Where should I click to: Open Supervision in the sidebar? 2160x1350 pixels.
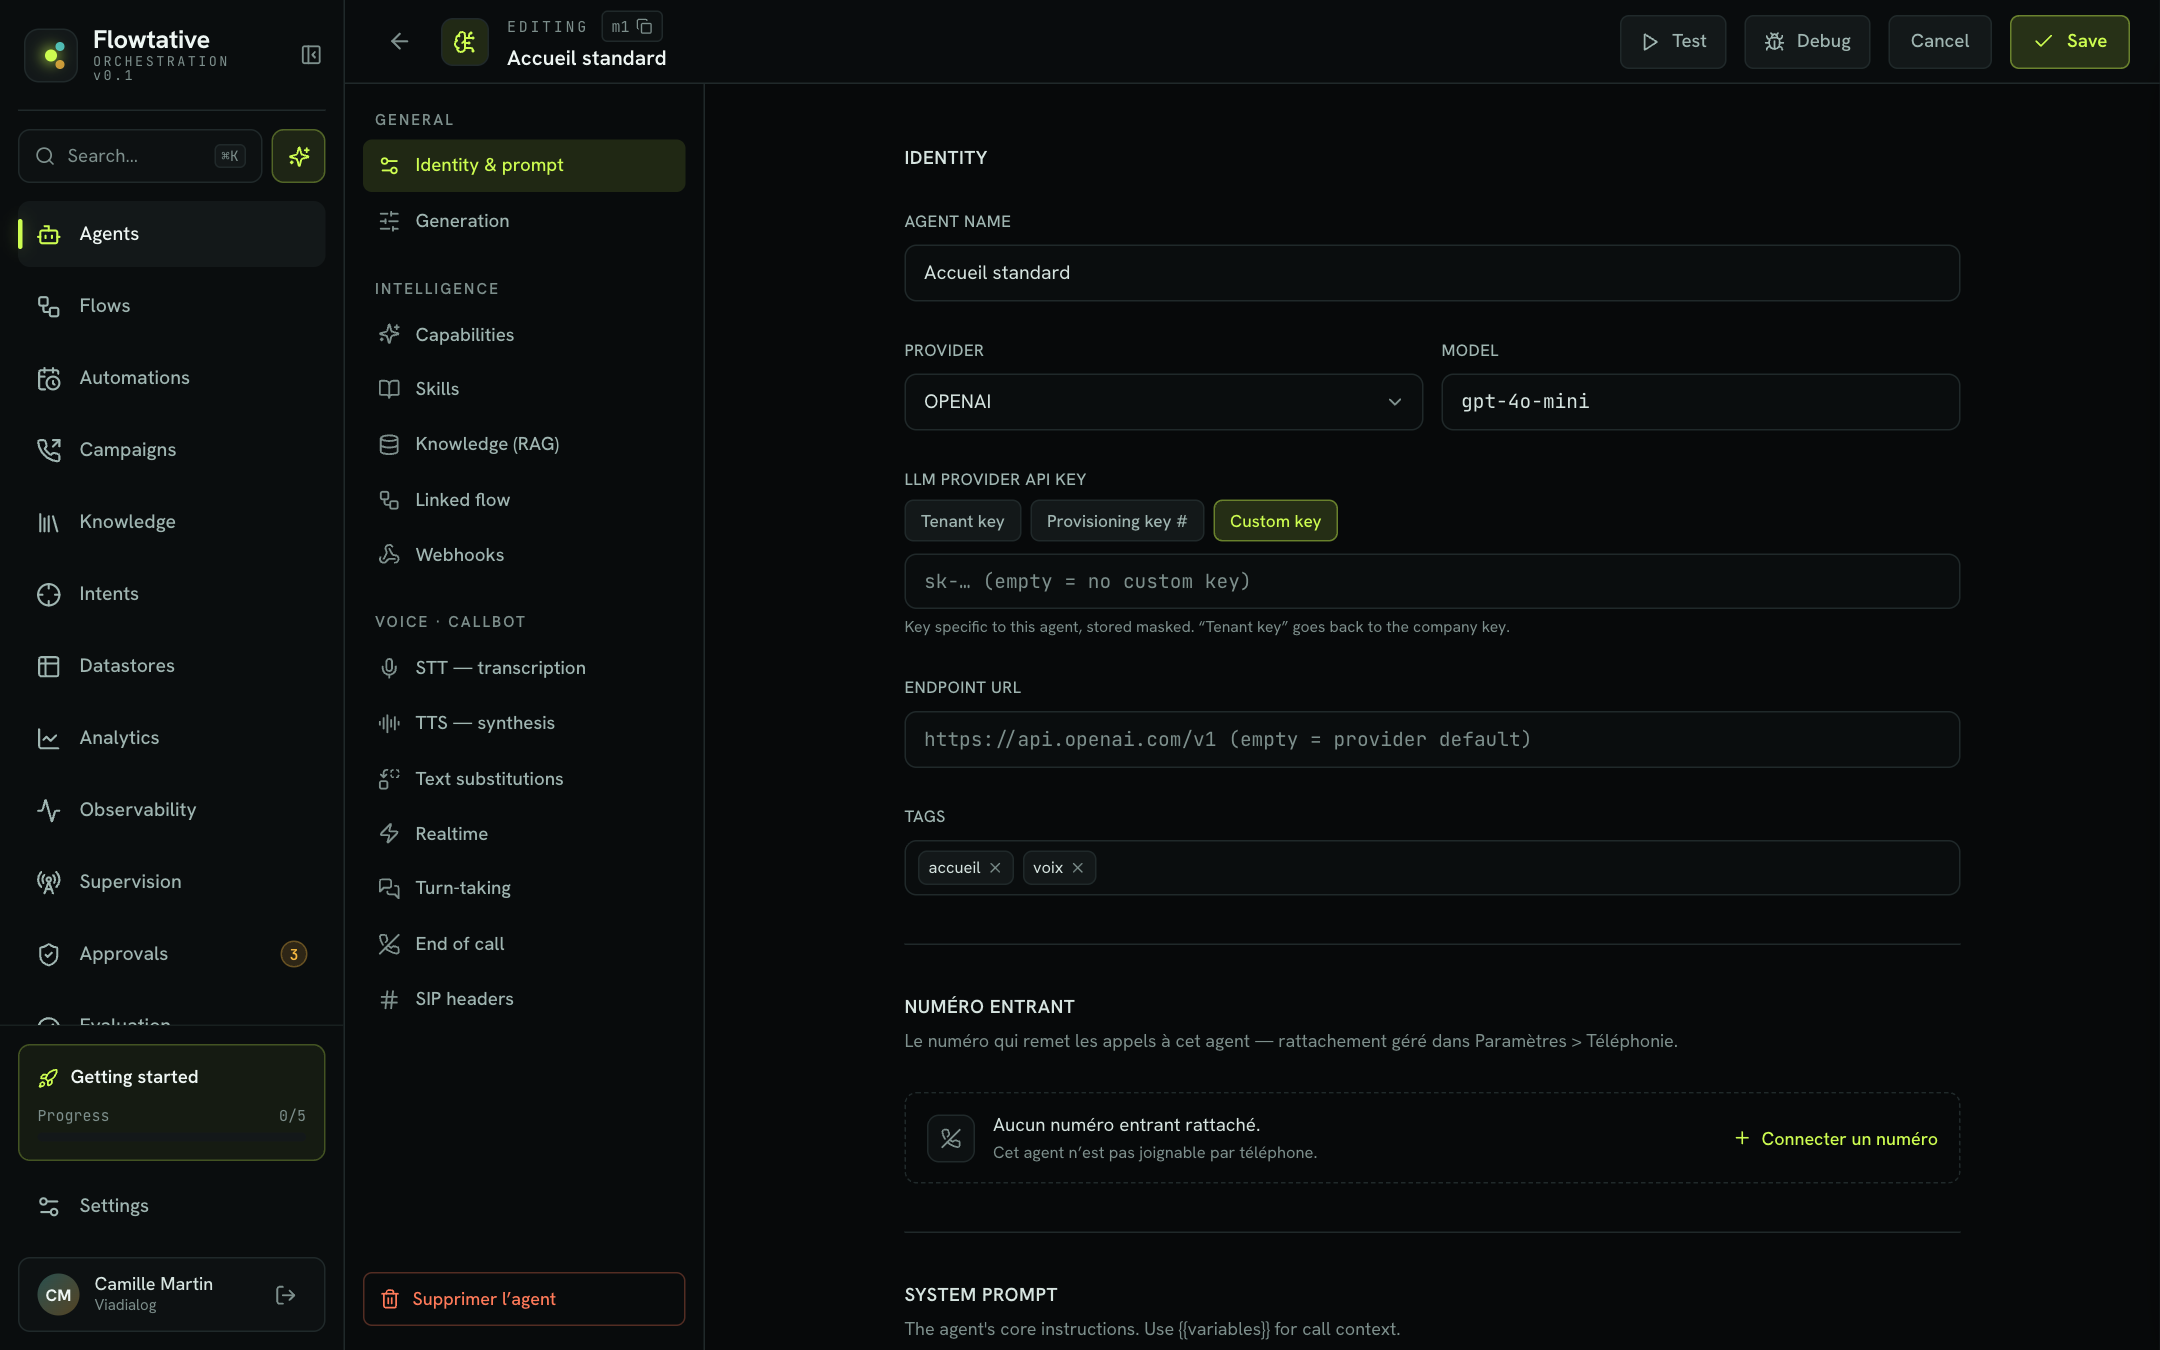pyautogui.click(x=172, y=882)
